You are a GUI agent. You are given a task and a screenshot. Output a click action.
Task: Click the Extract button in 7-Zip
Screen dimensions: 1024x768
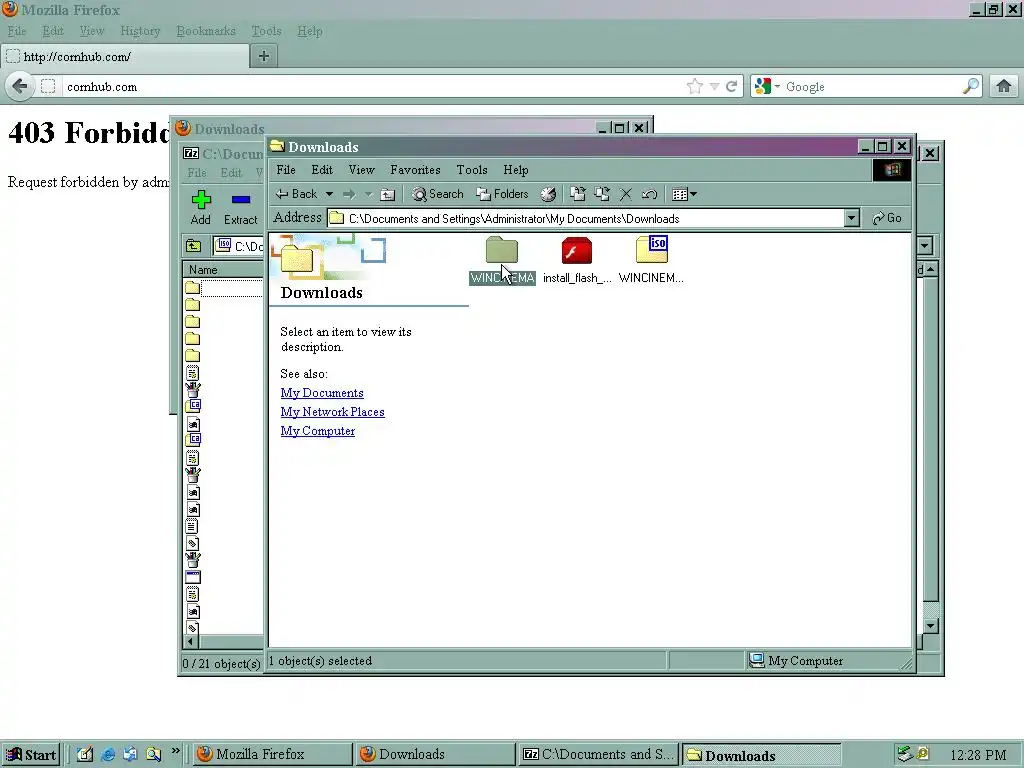coord(240,208)
